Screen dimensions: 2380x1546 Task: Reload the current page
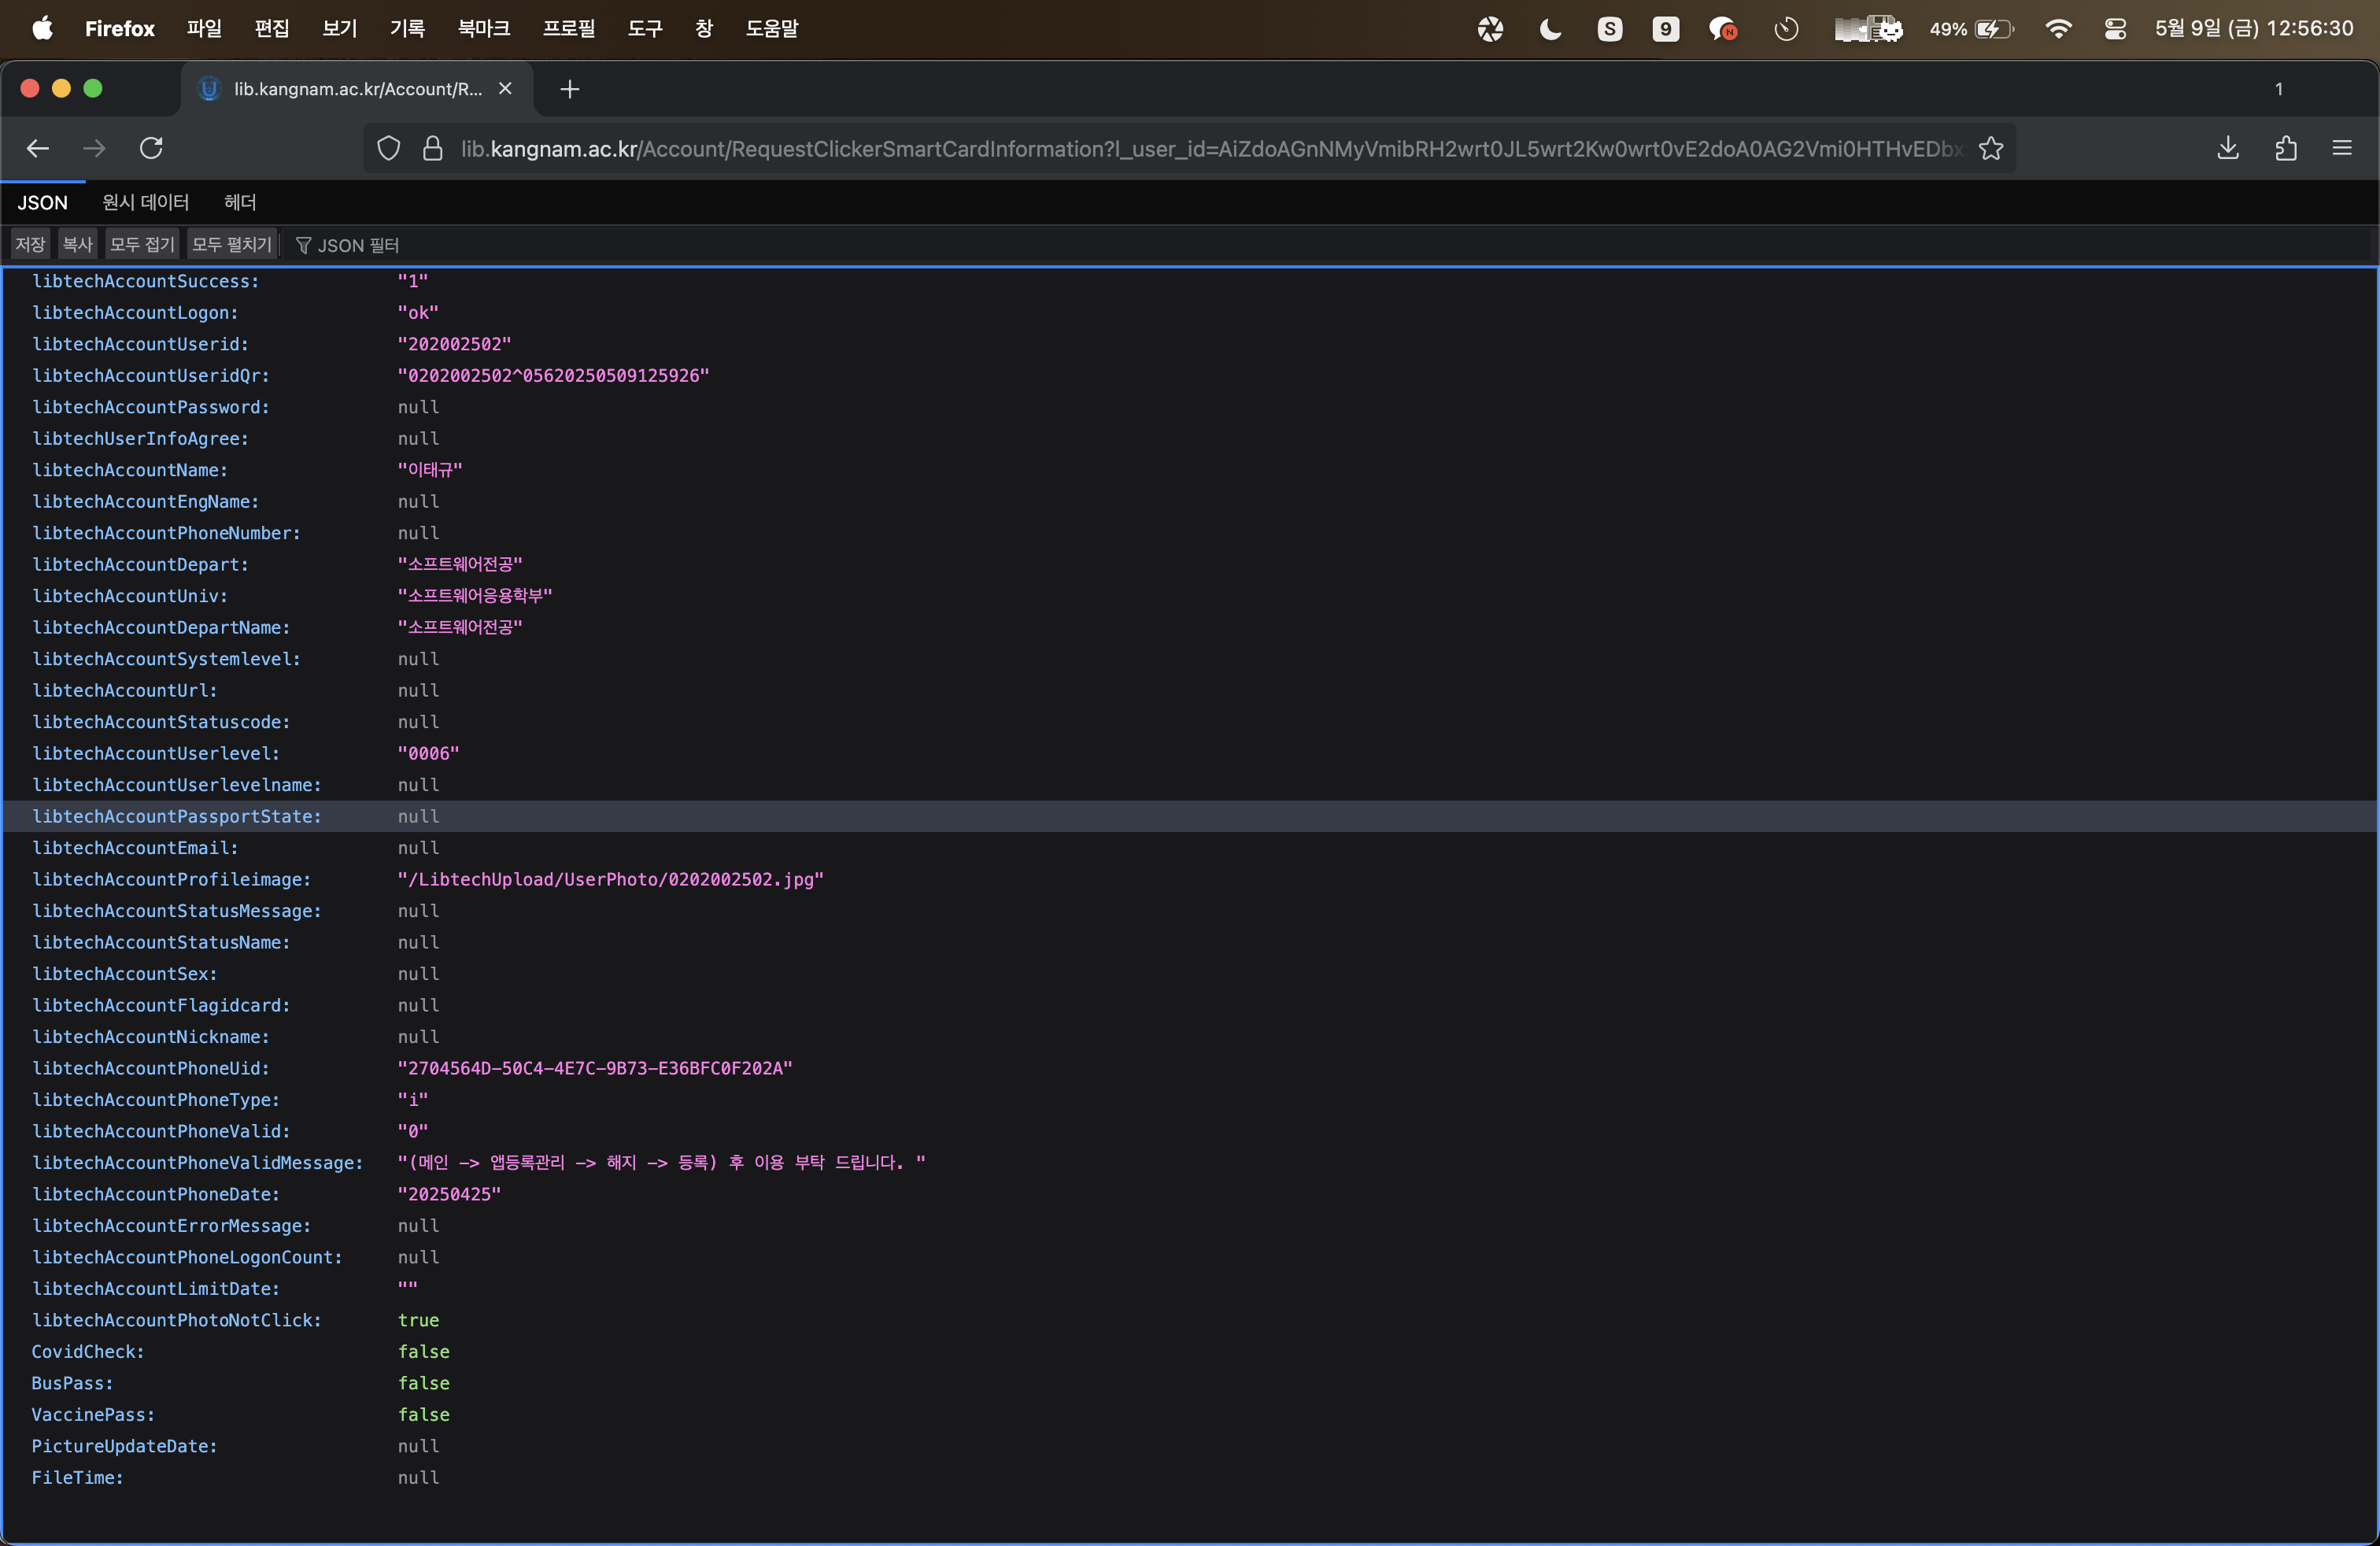(x=151, y=148)
